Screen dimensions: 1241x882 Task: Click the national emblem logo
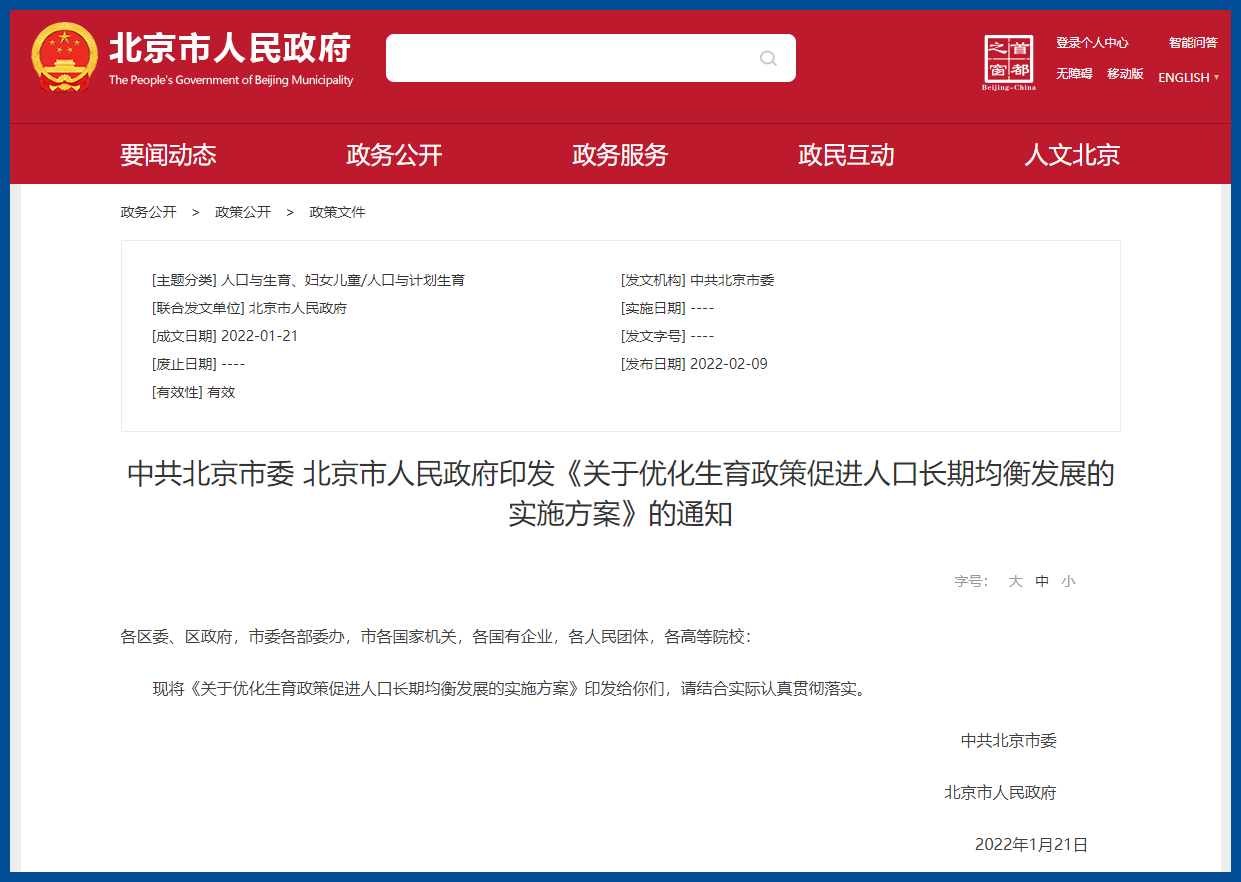(65, 58)
